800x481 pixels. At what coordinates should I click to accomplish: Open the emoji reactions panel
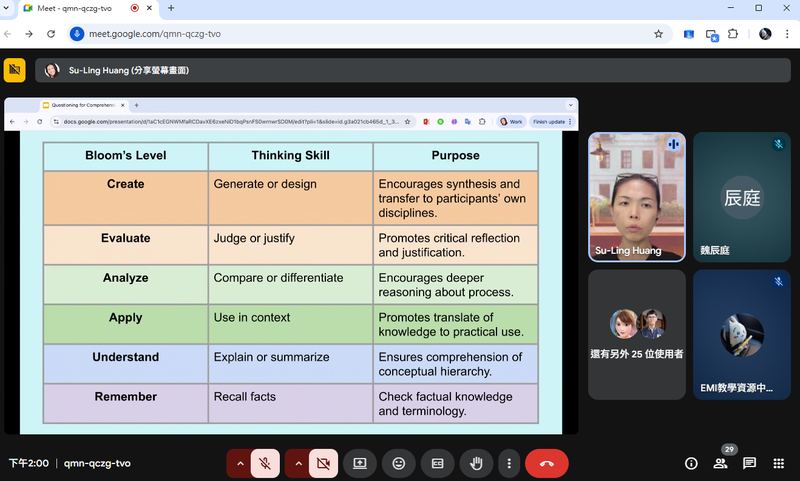click(x=398, y=464)
